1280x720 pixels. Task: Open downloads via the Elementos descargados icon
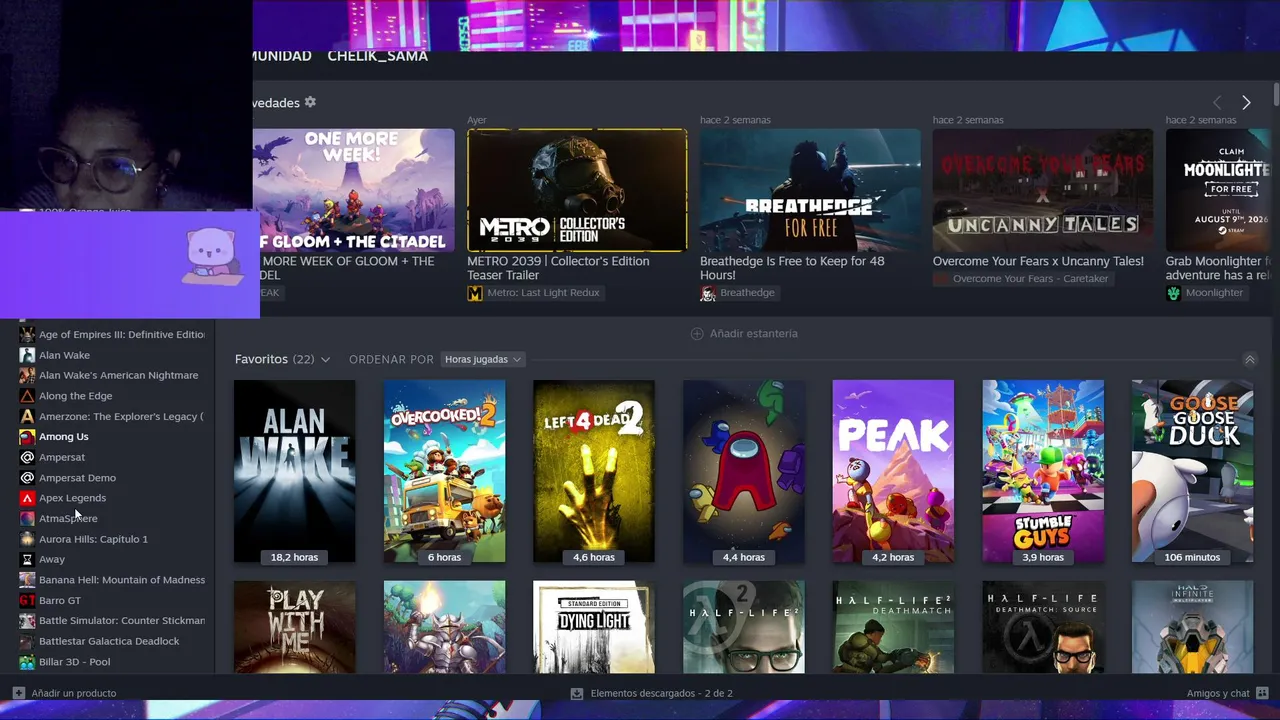(x=577, y=693)
